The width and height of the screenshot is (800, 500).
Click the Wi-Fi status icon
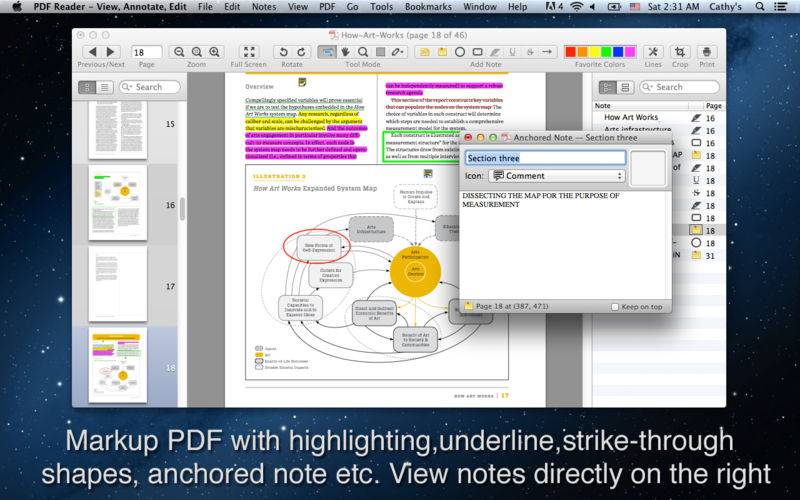[x=577, y=7]
